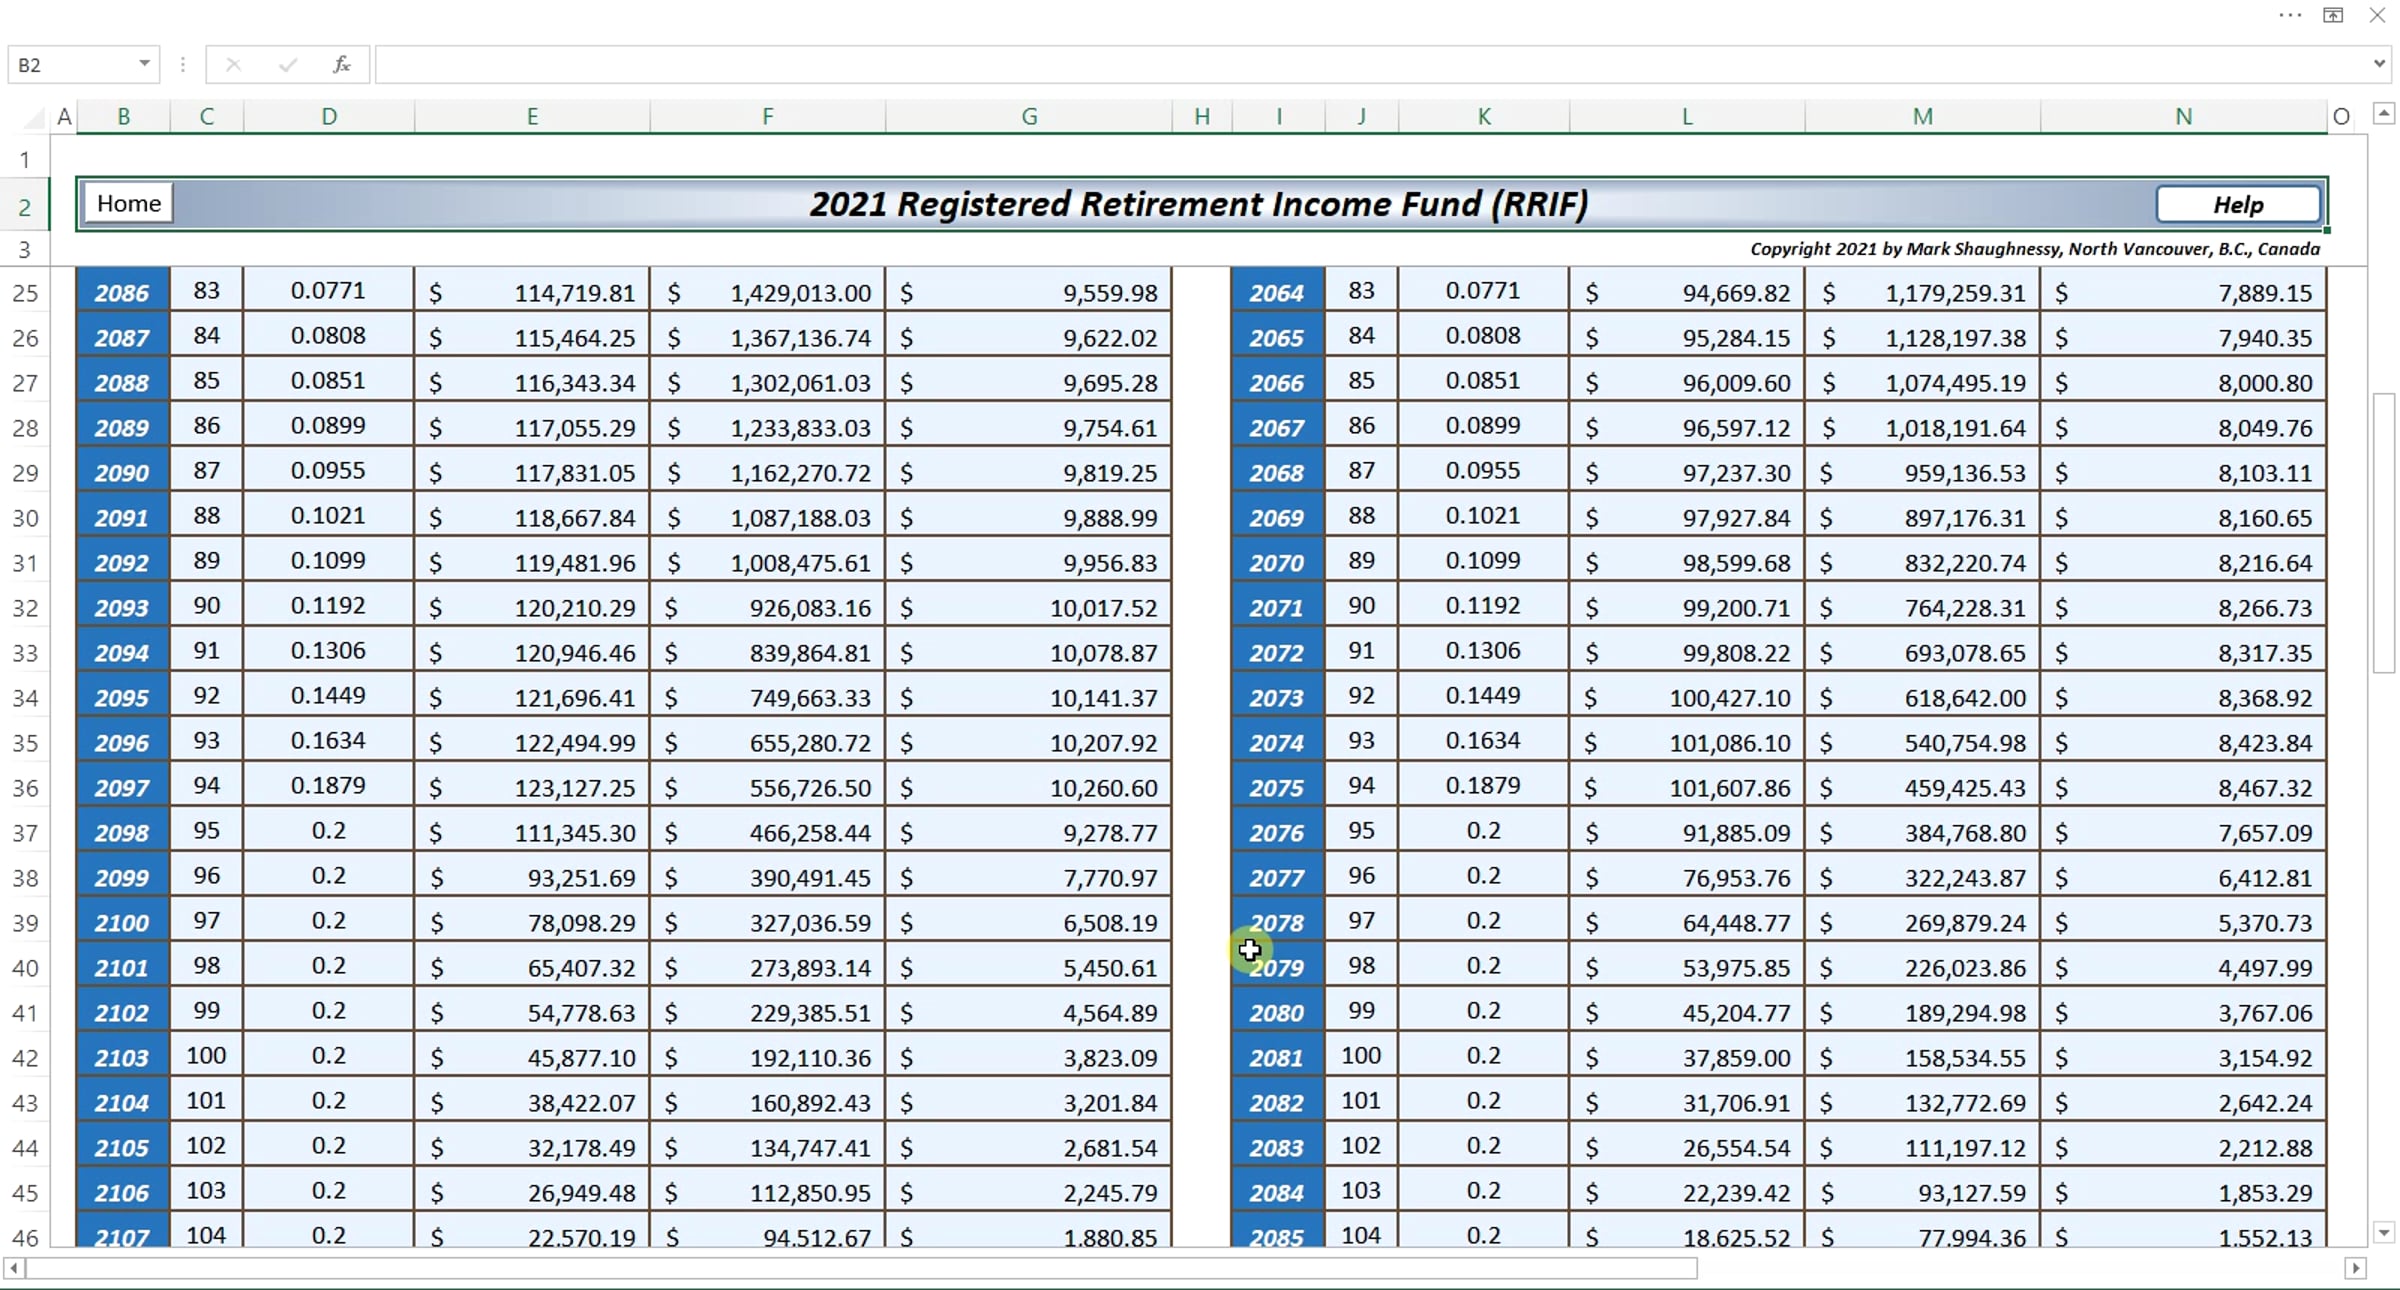Click the horizontal scroll left arrow
This screenshot has width=2400, height=1290.
click(14, 1268)
